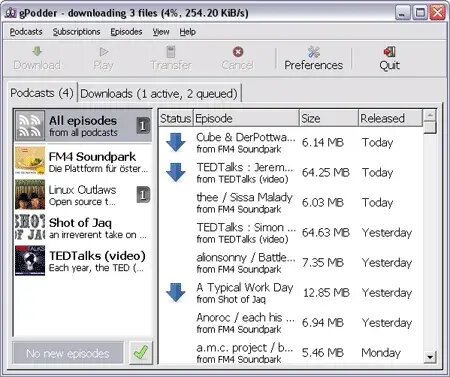
Task: Sort by the Episode column header
Action: click(x=246, y=118)
